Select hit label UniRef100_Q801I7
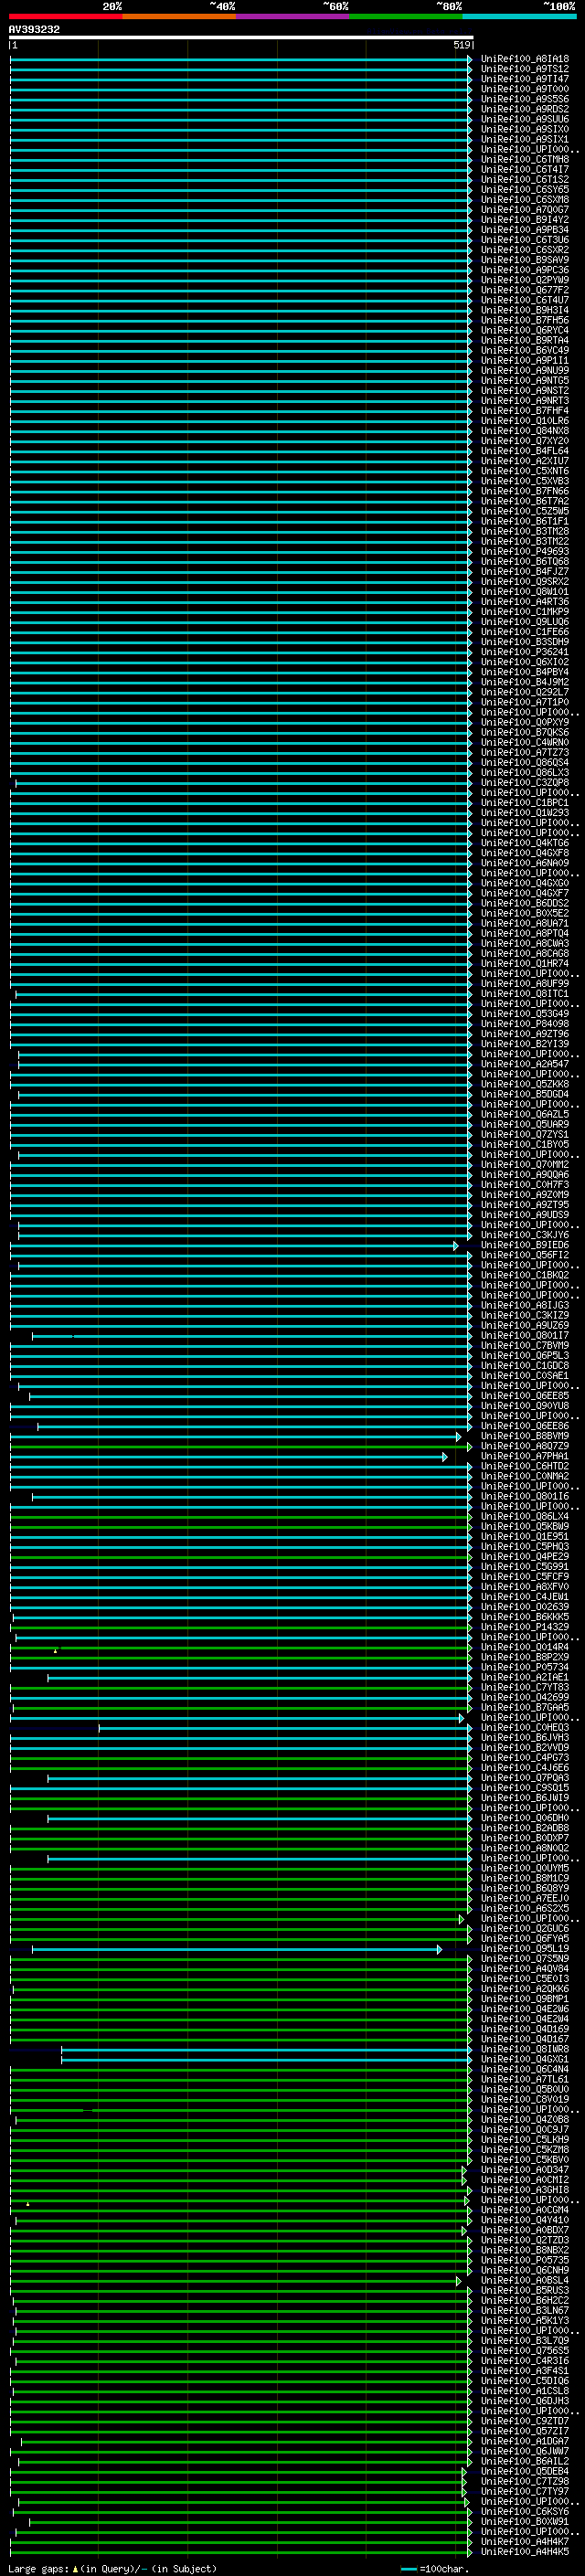The image size is (585, 2576). [x=525, y=1336]
